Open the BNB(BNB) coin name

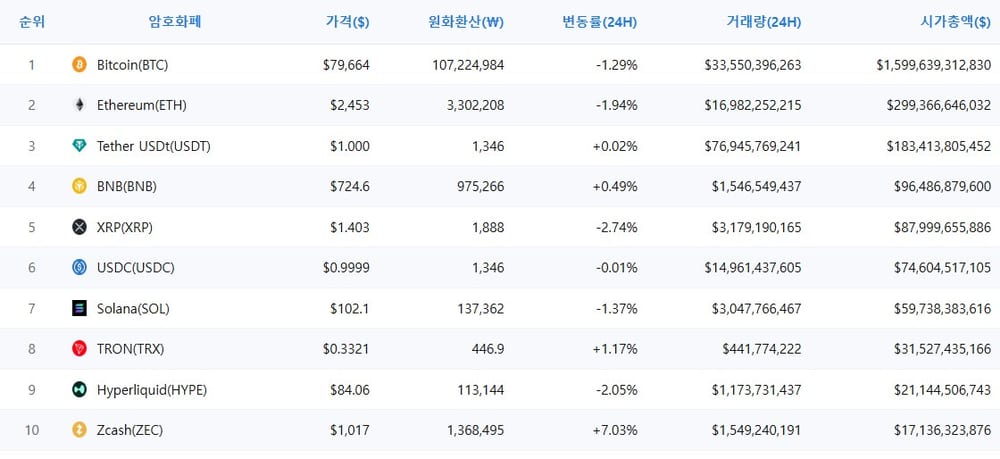(x=127, y=187)
